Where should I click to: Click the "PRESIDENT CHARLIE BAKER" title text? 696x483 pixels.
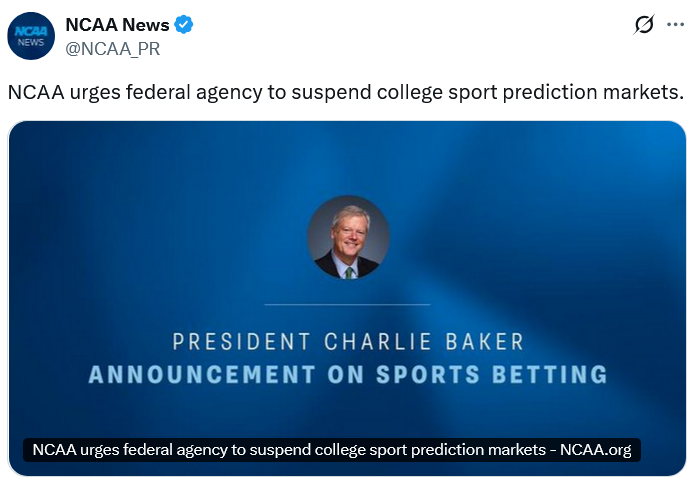point(347,342)
